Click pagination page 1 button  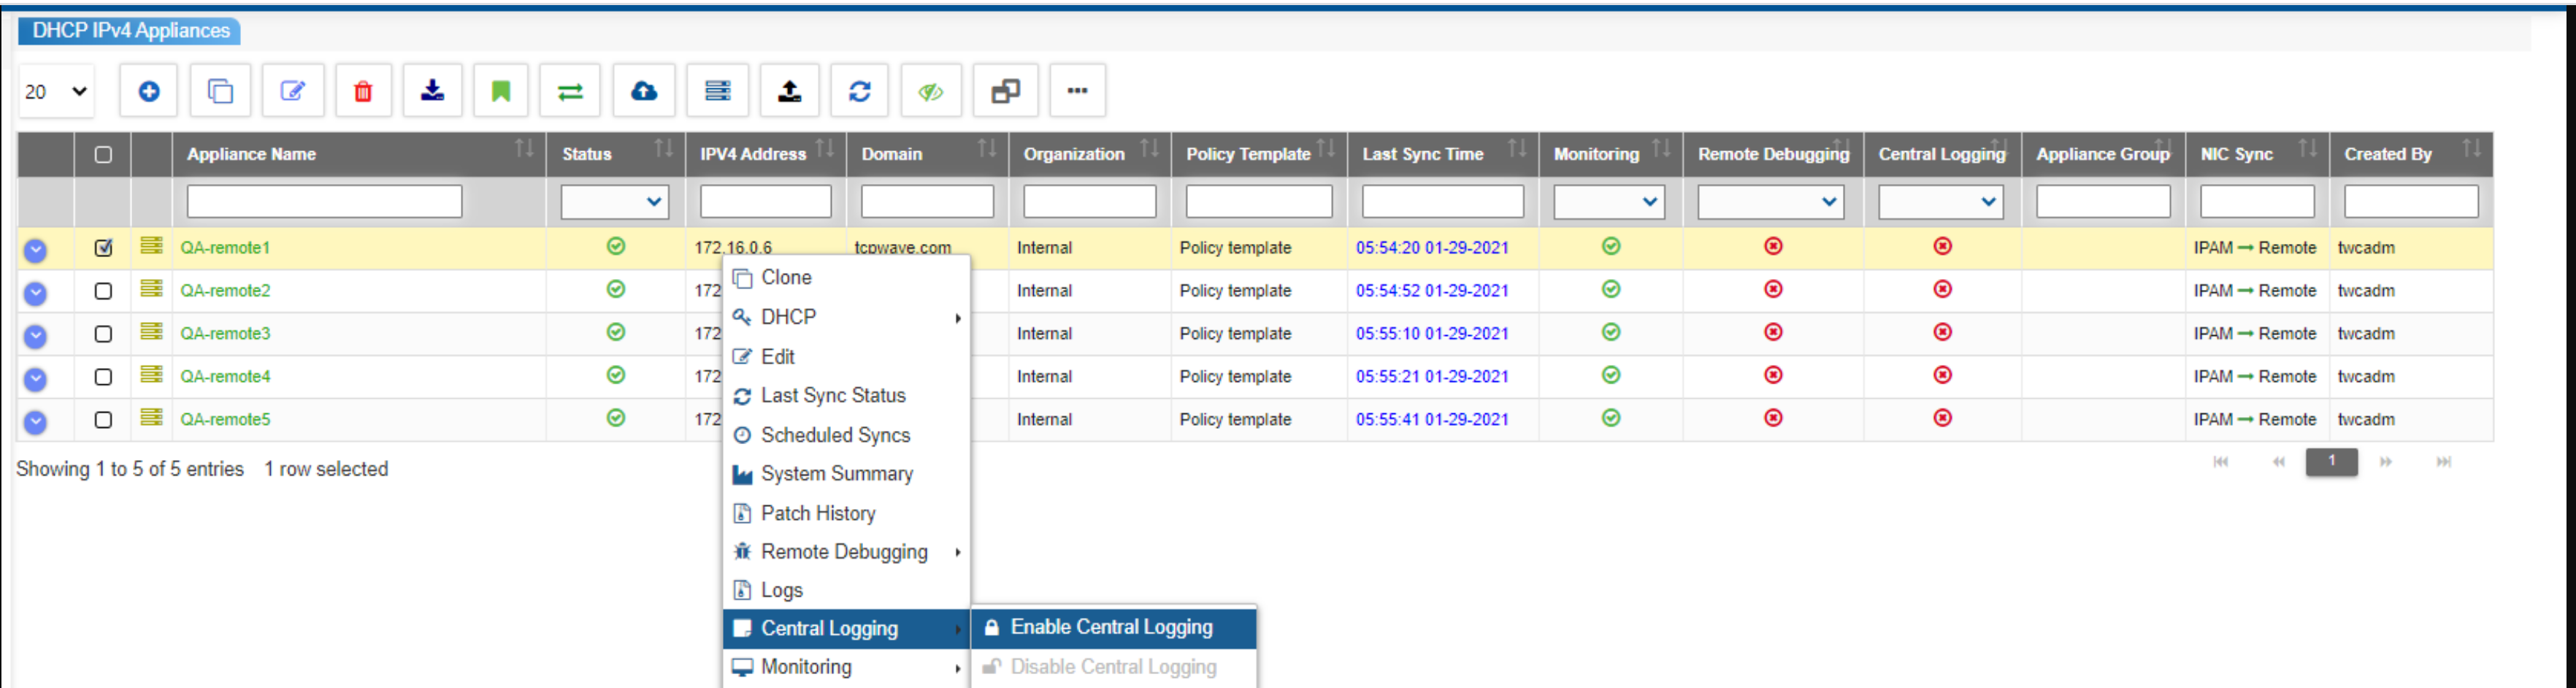pos(2331,461)
